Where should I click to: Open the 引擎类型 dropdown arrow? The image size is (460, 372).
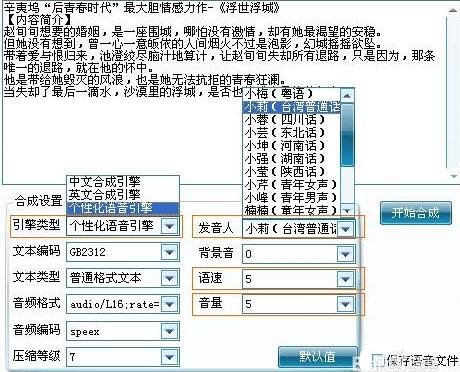coord(169,226)
